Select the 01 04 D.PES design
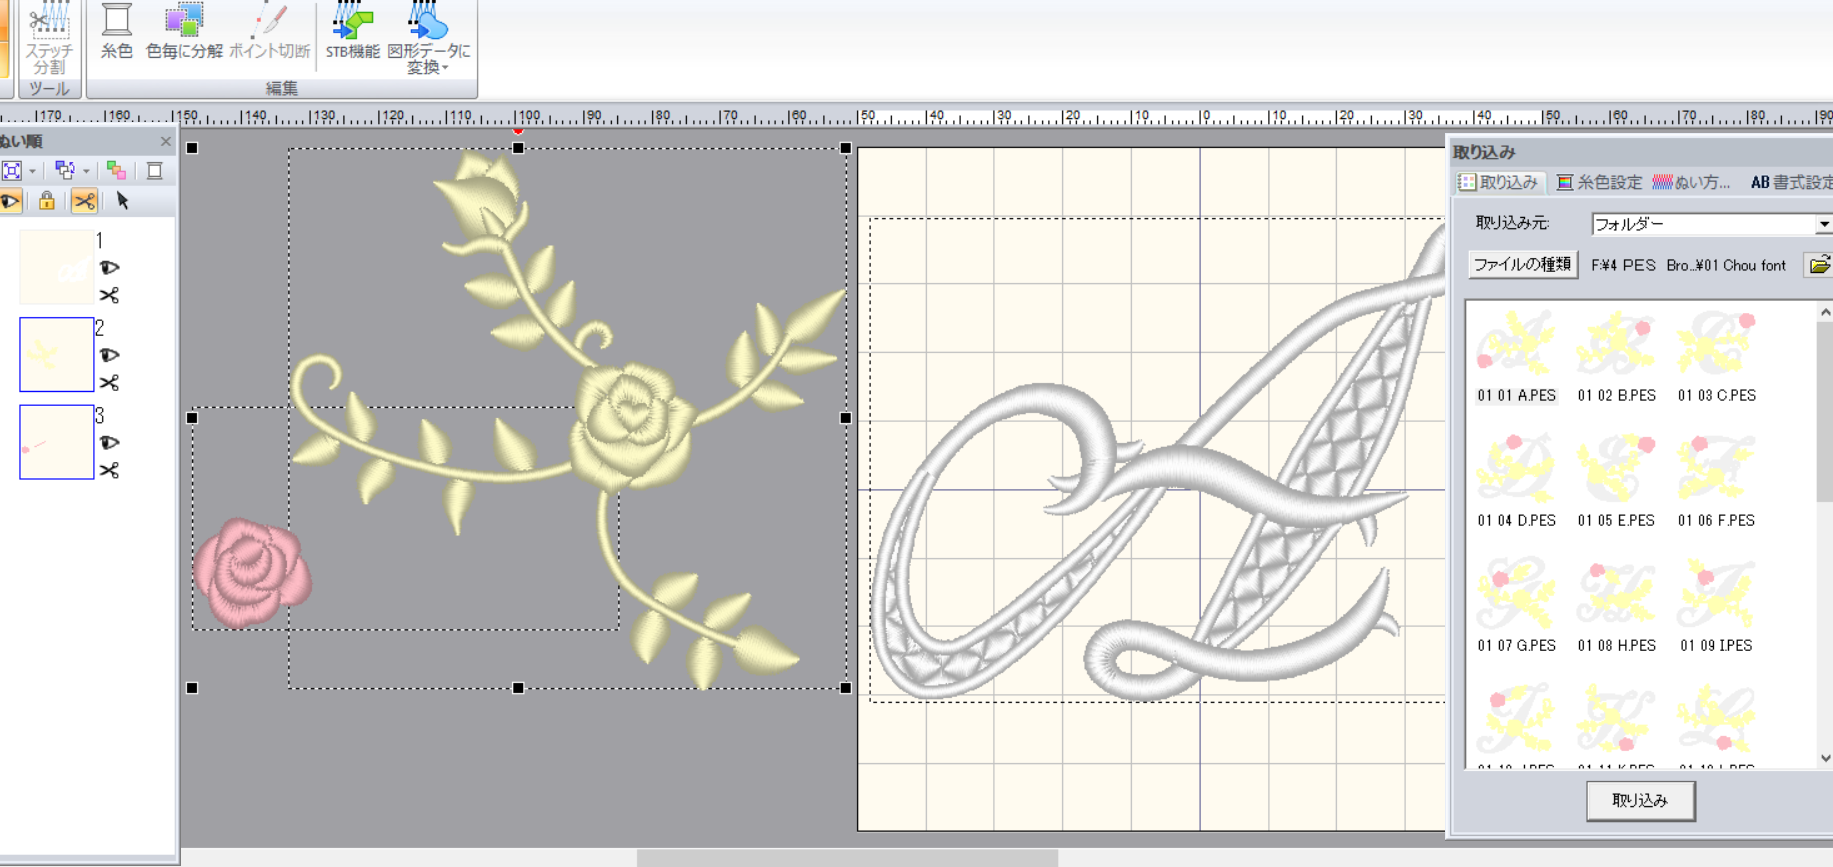Screen dimensions: 1833x867 1516,481
